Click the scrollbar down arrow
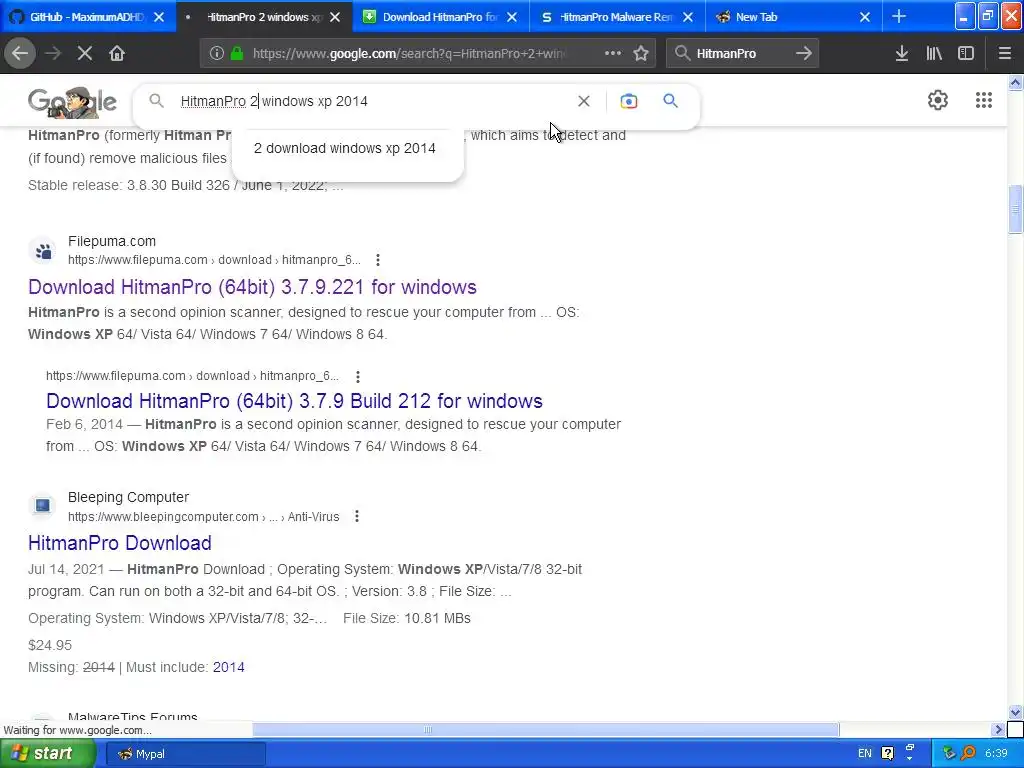 [x=1015, y=712]
